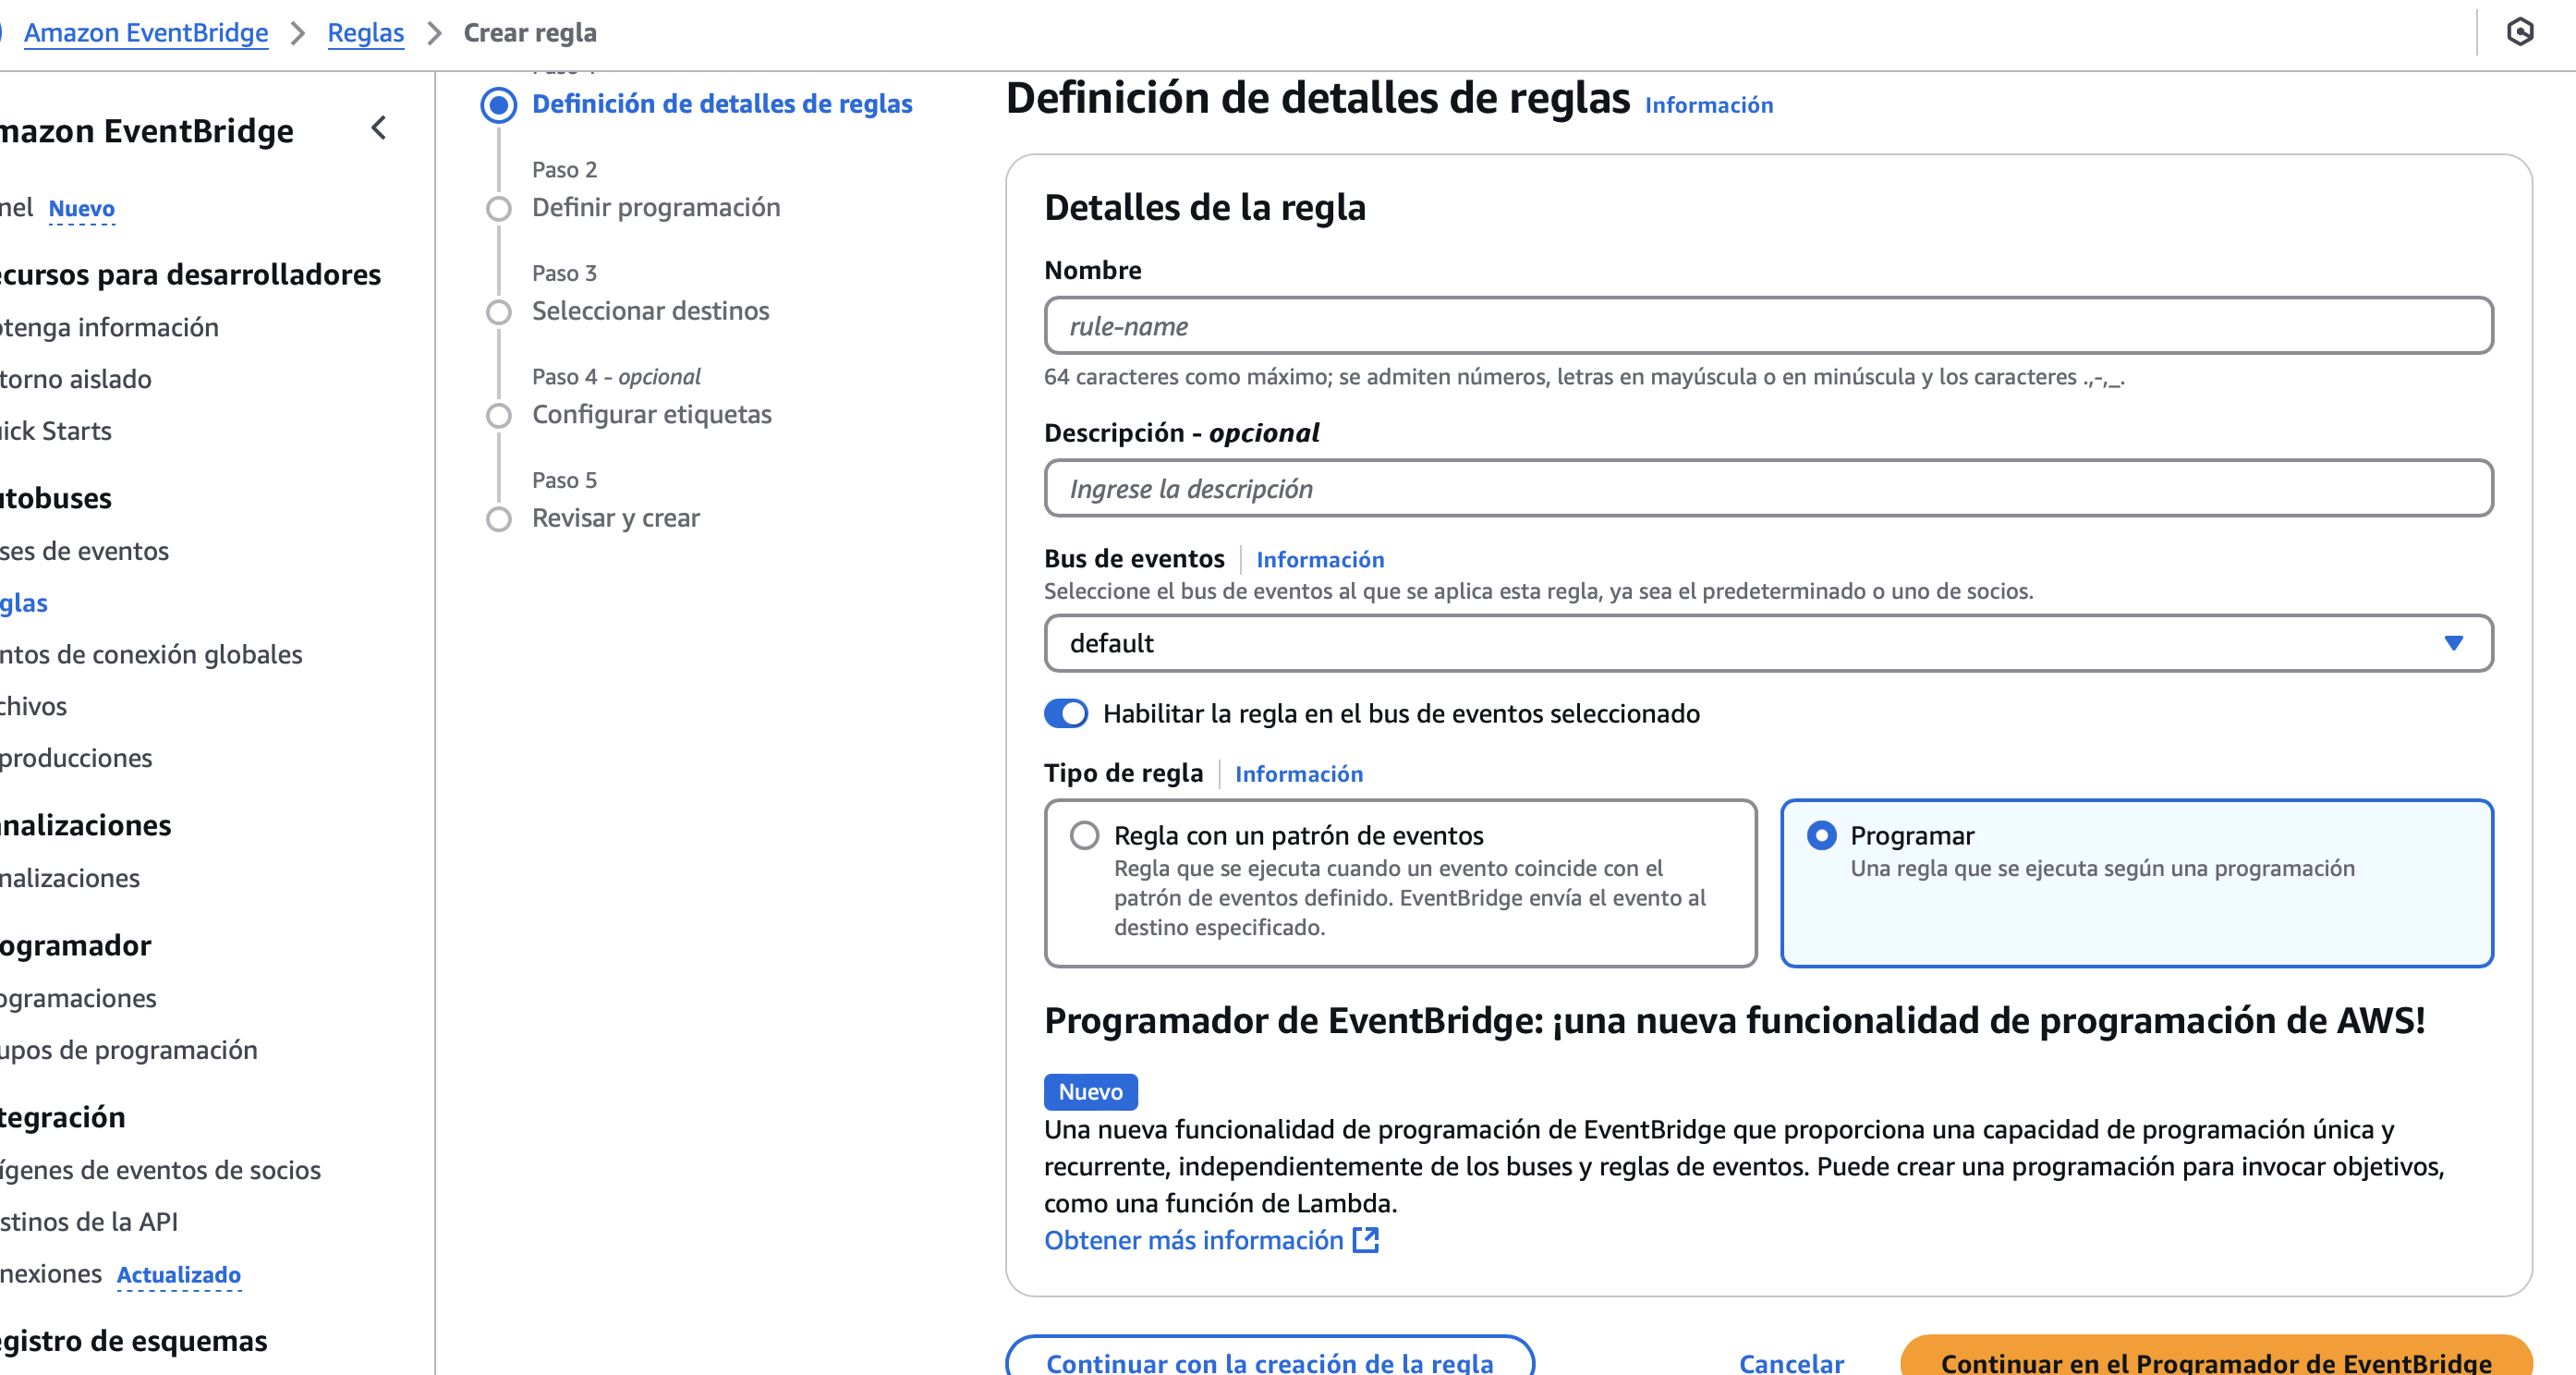2576x1375 pixels.
Task: Click Amazon EventBridge breadcrumb link
Action: [x=146, y=33]
